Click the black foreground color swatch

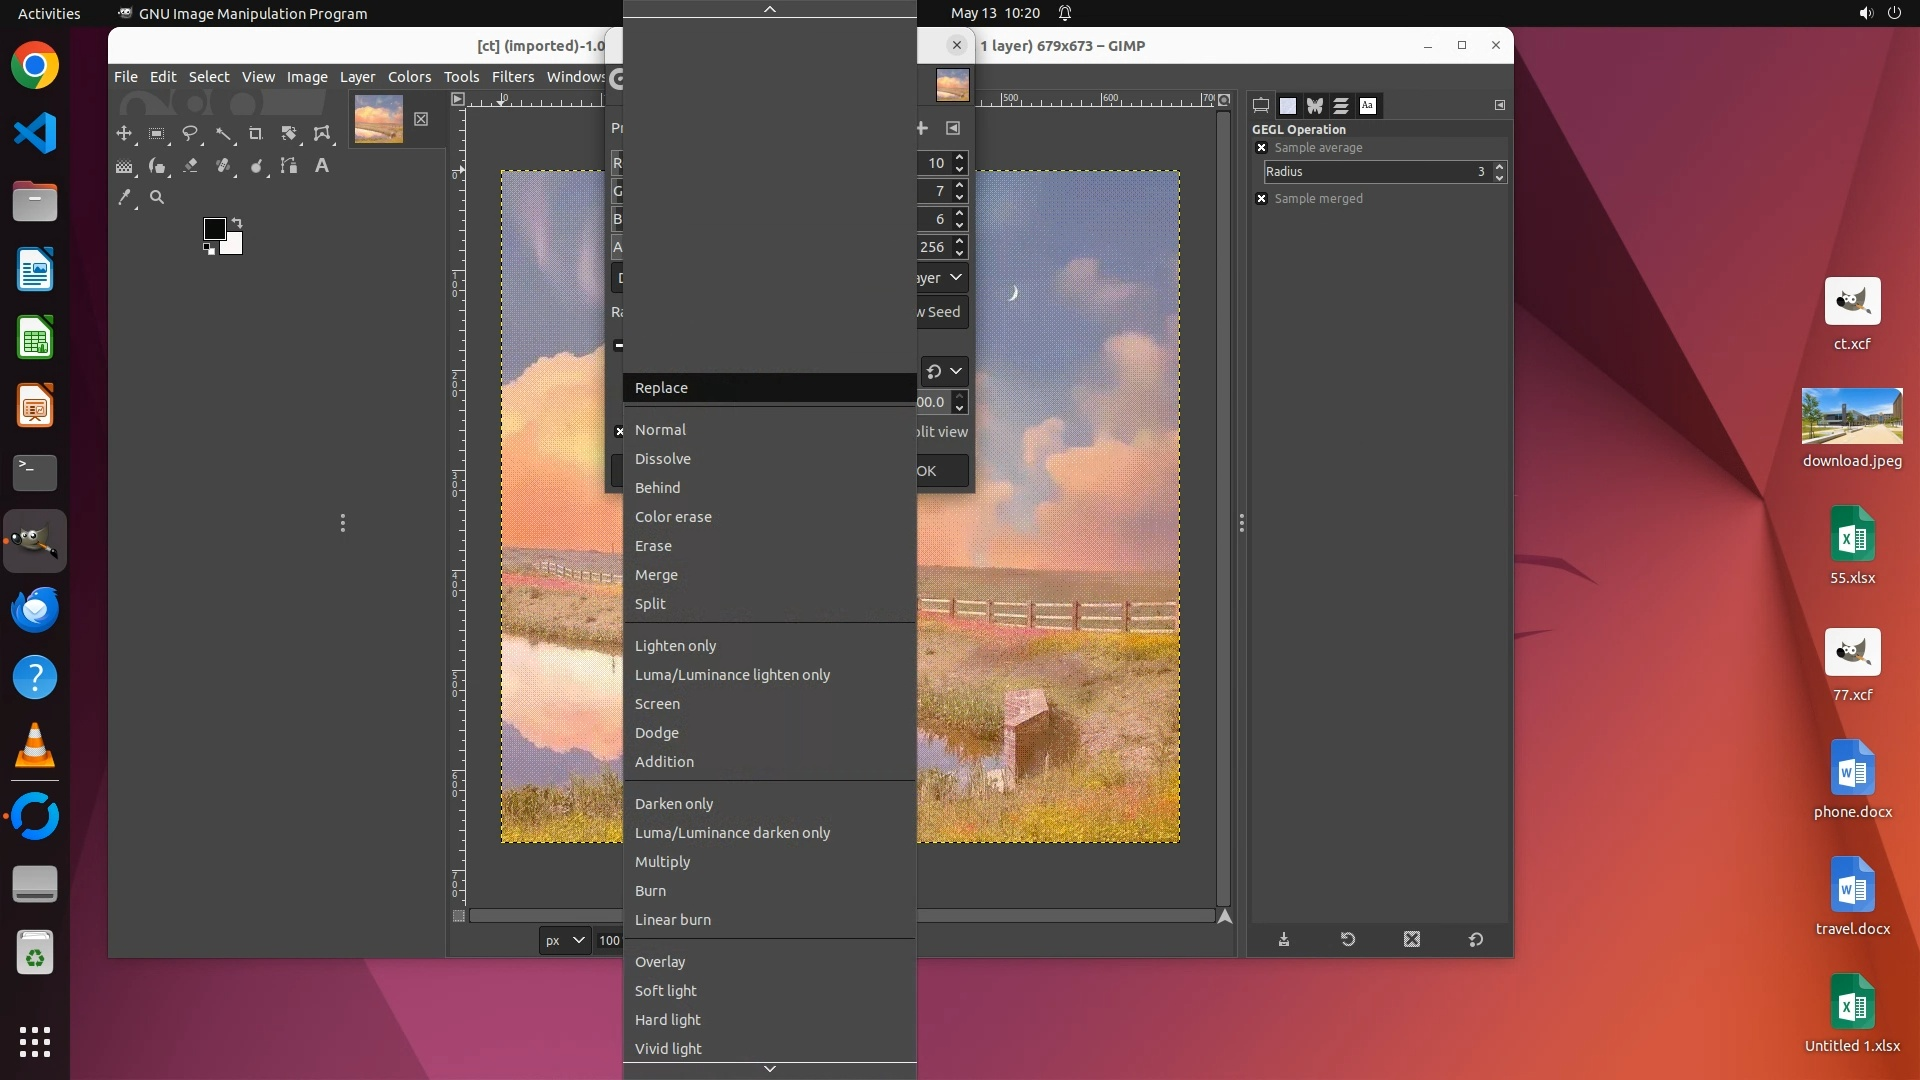214,229
